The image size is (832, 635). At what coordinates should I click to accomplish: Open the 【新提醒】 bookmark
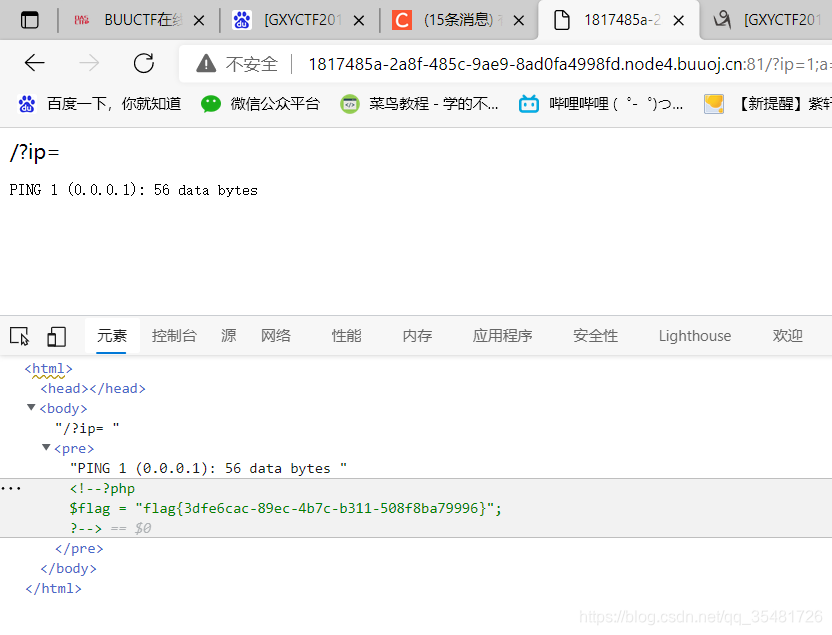pos(767,104)
